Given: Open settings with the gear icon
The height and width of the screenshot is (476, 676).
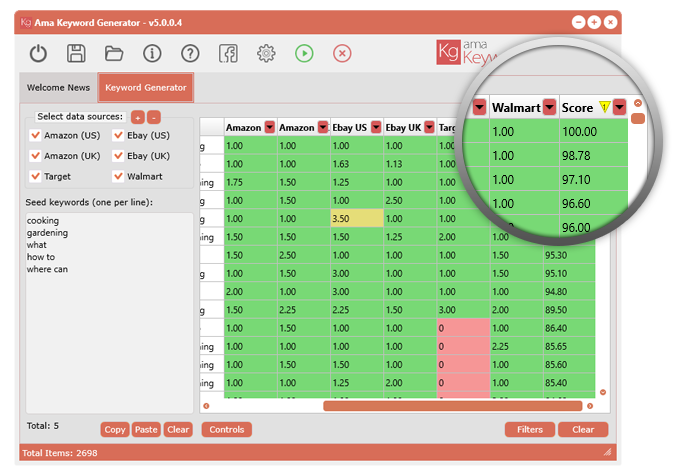Looking at the screenshot, I should pos(266,54).
